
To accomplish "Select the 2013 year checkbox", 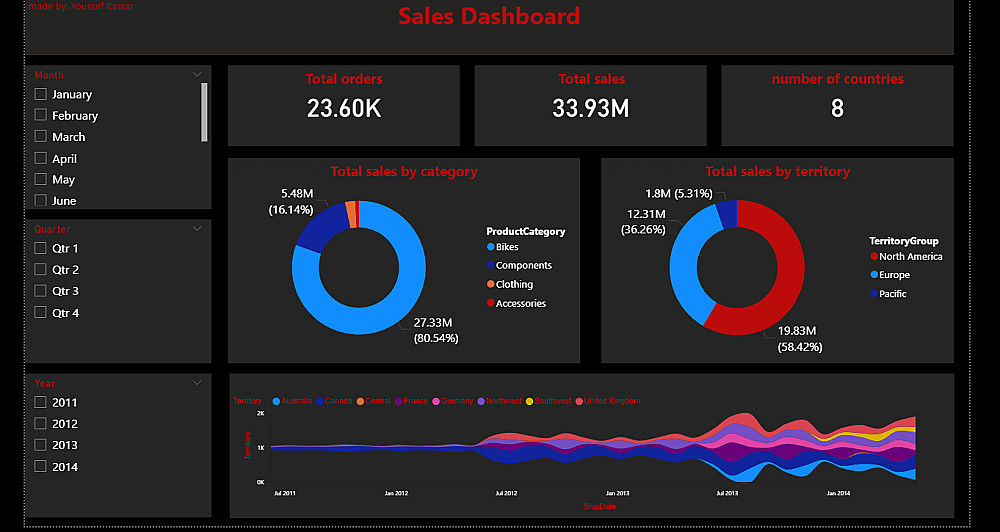I will click(x=40, y=445).
